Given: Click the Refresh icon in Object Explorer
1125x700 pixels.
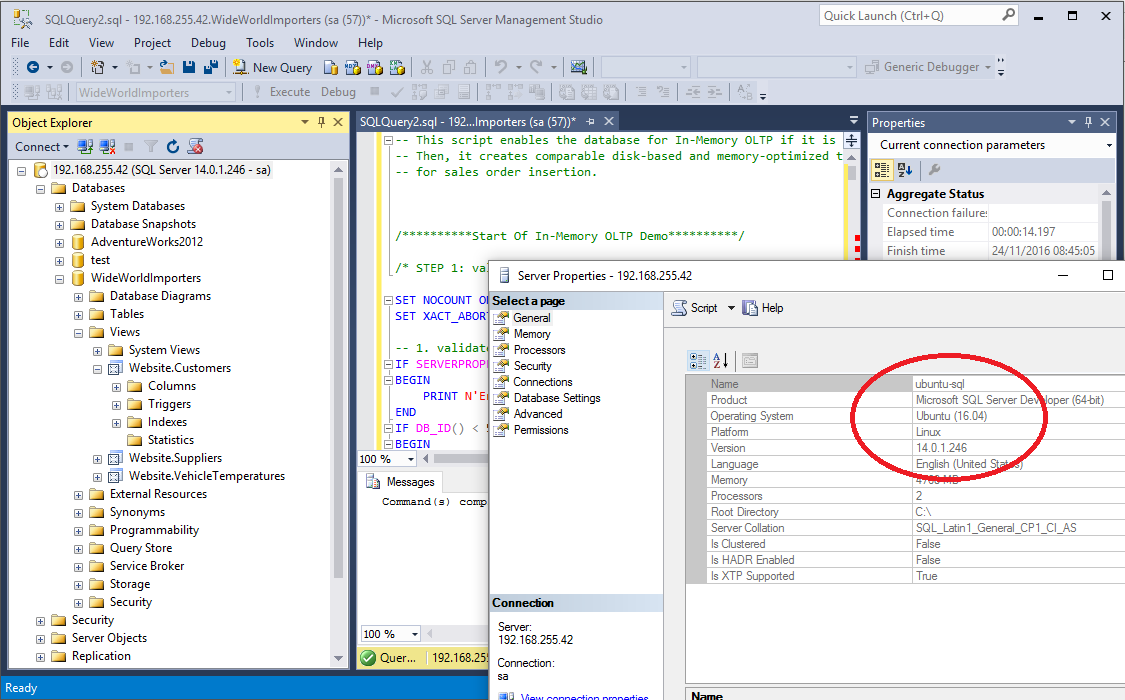Looking at the screenshot, I should coord(173,146).
